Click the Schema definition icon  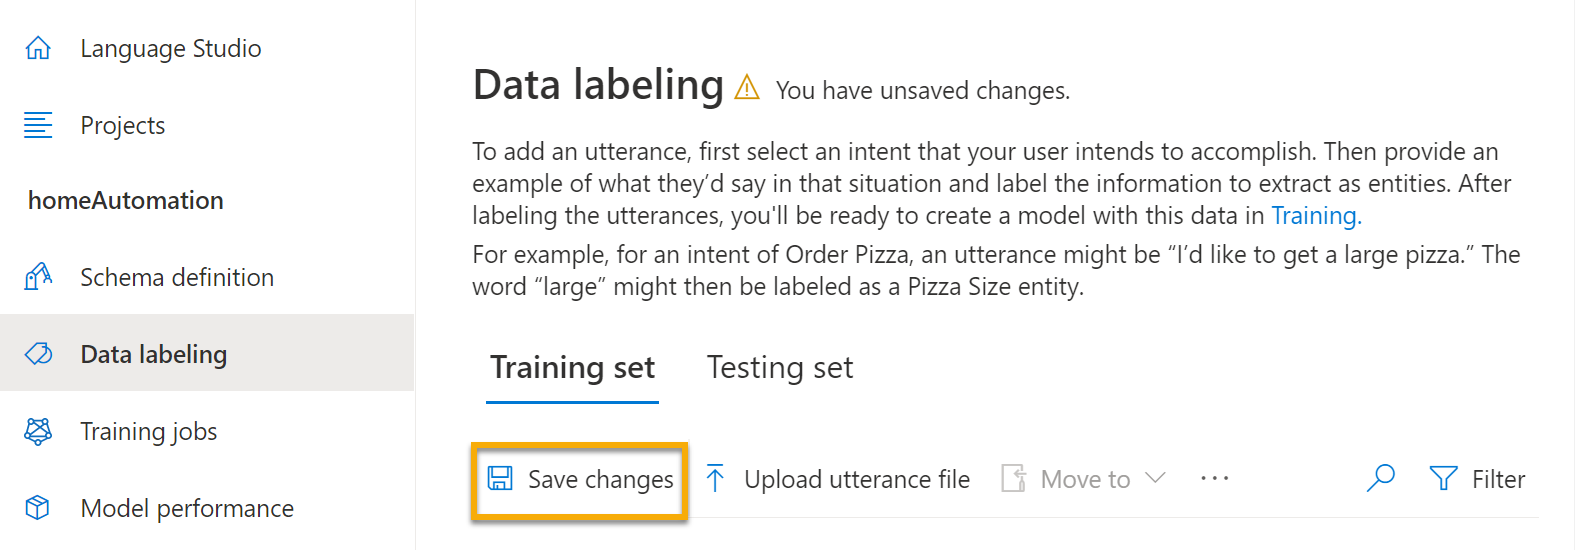pos(38,277)
